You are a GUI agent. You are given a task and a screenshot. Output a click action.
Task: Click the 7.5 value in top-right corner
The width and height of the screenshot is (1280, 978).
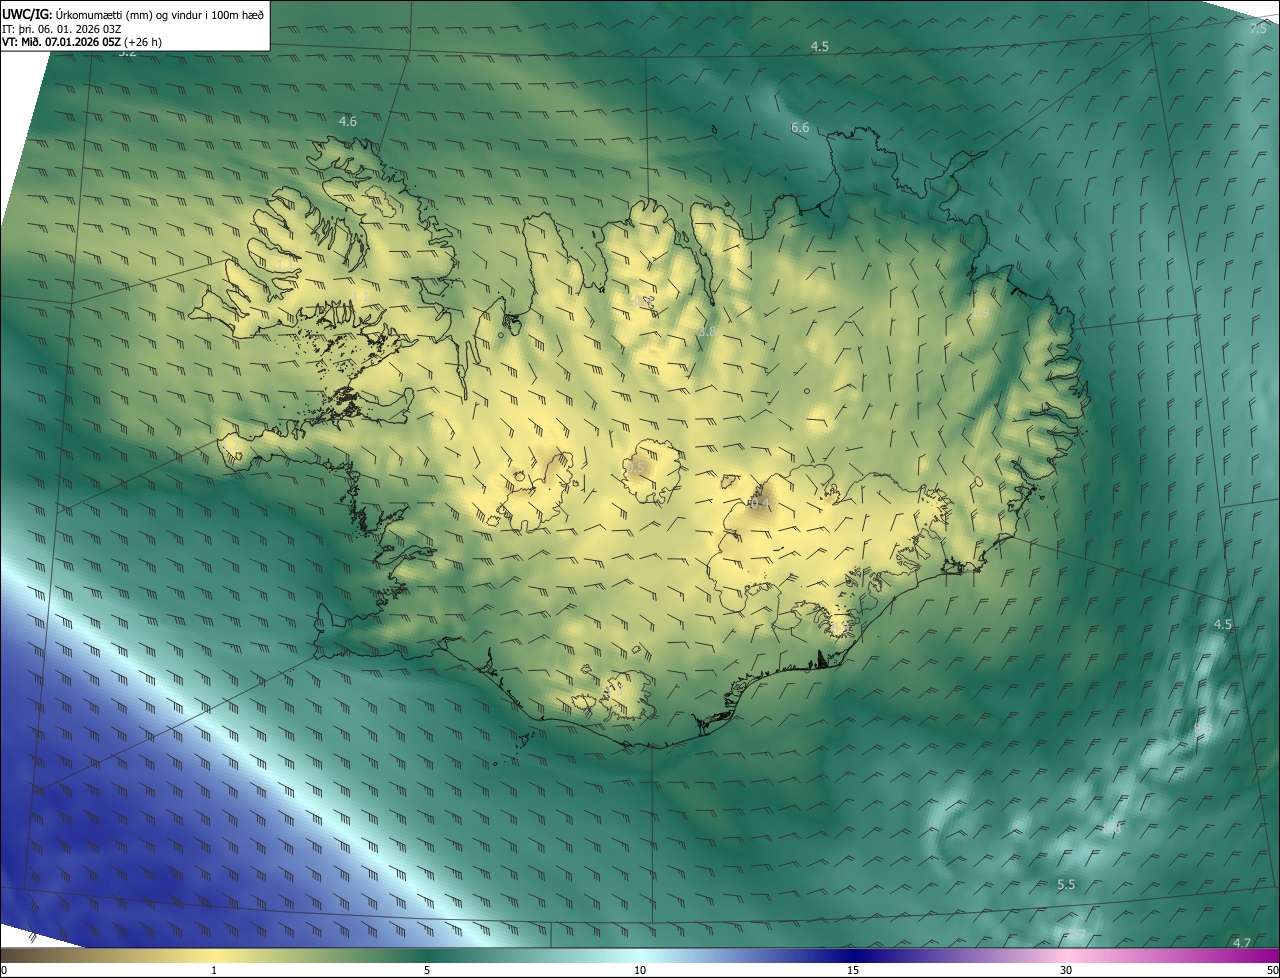(x=1258, y=29)
